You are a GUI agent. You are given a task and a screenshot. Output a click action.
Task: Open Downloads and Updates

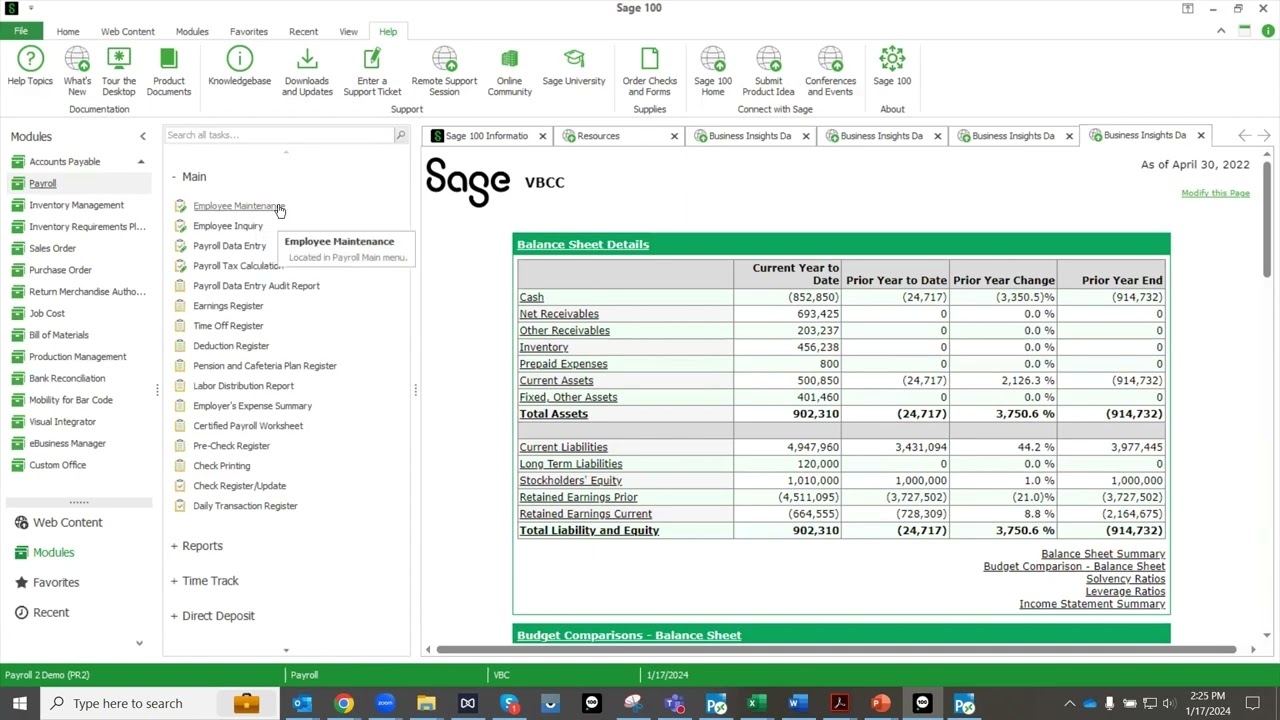pyautogui.click(x=307, y=71)
